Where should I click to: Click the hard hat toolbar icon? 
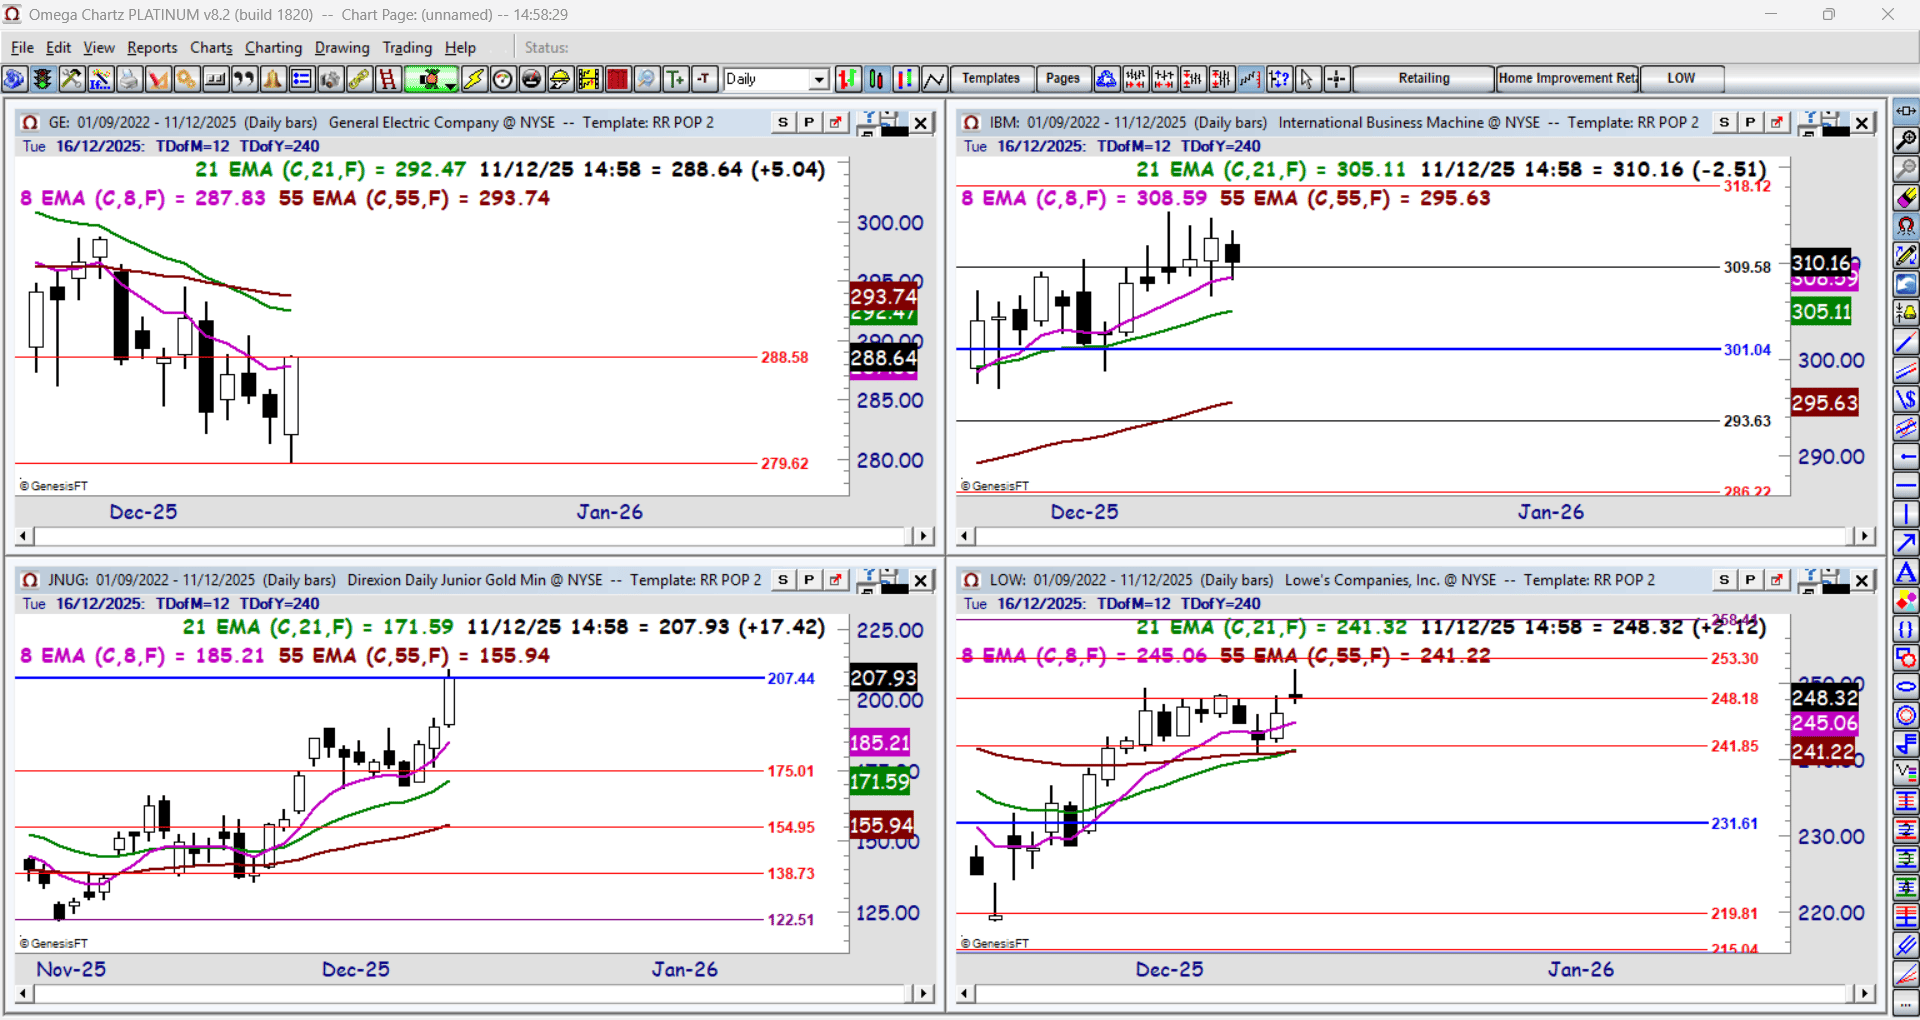click(x=561, y=79)
